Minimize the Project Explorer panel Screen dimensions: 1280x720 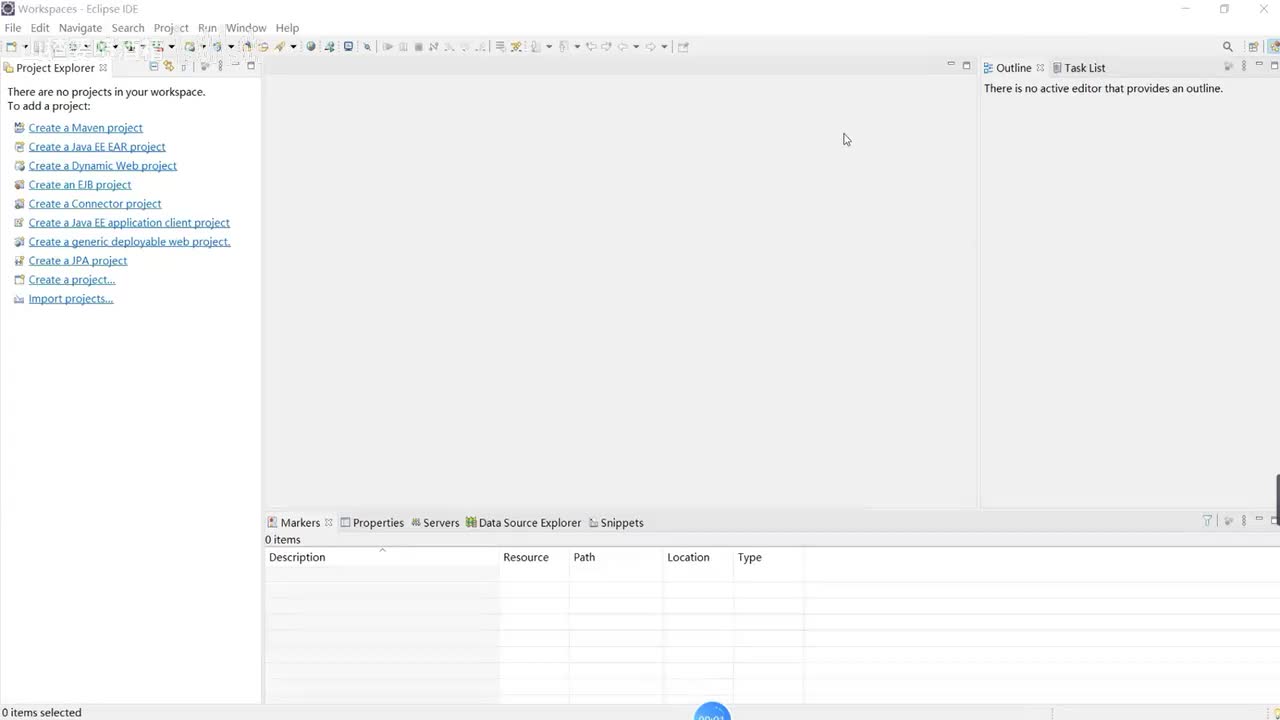coord(236,66)
